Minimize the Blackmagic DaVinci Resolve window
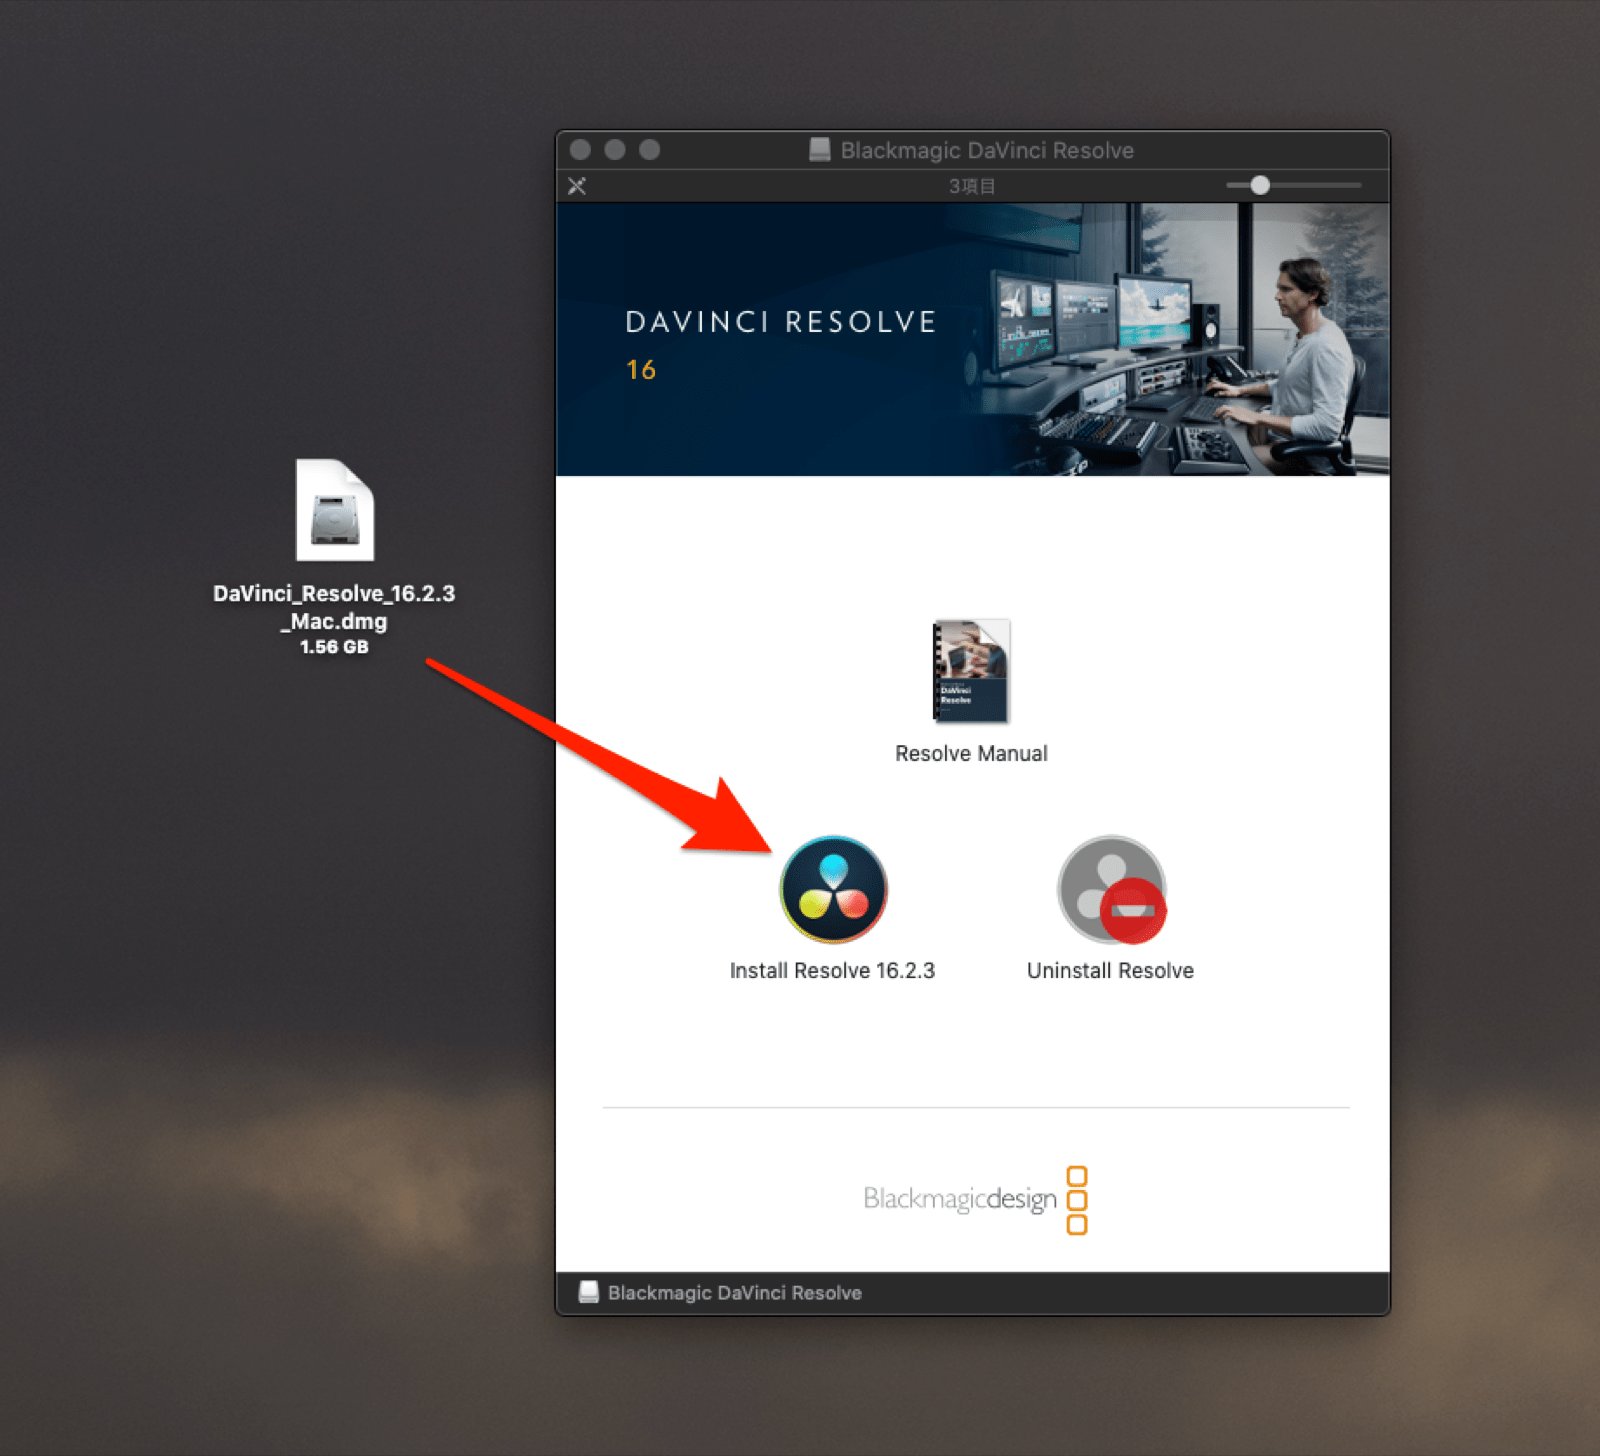This screenshot has width=1600, height=1456. (x=615, y=149)
